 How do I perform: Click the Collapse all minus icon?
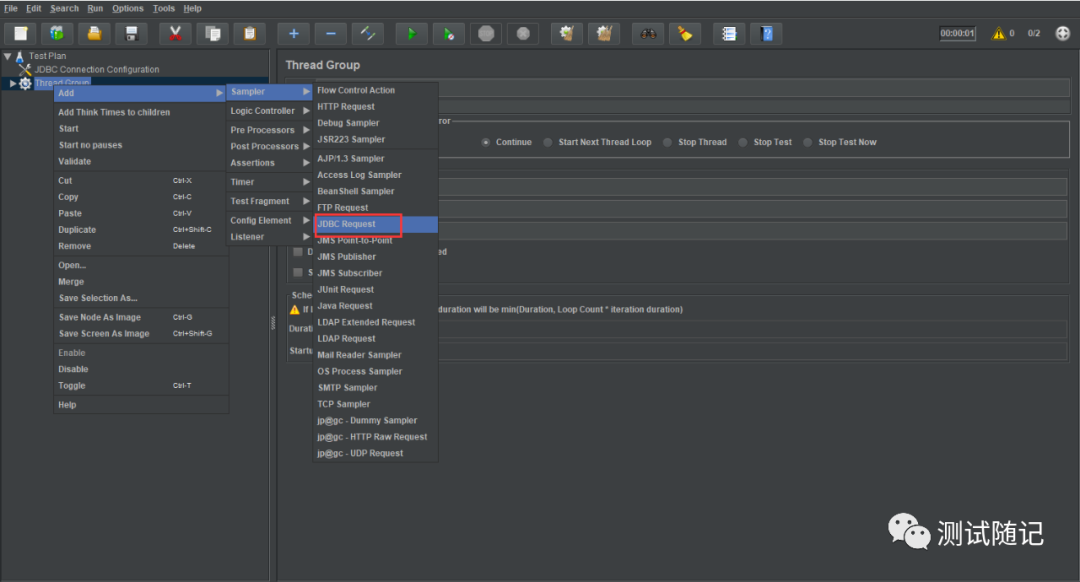[x=331, y=33]
